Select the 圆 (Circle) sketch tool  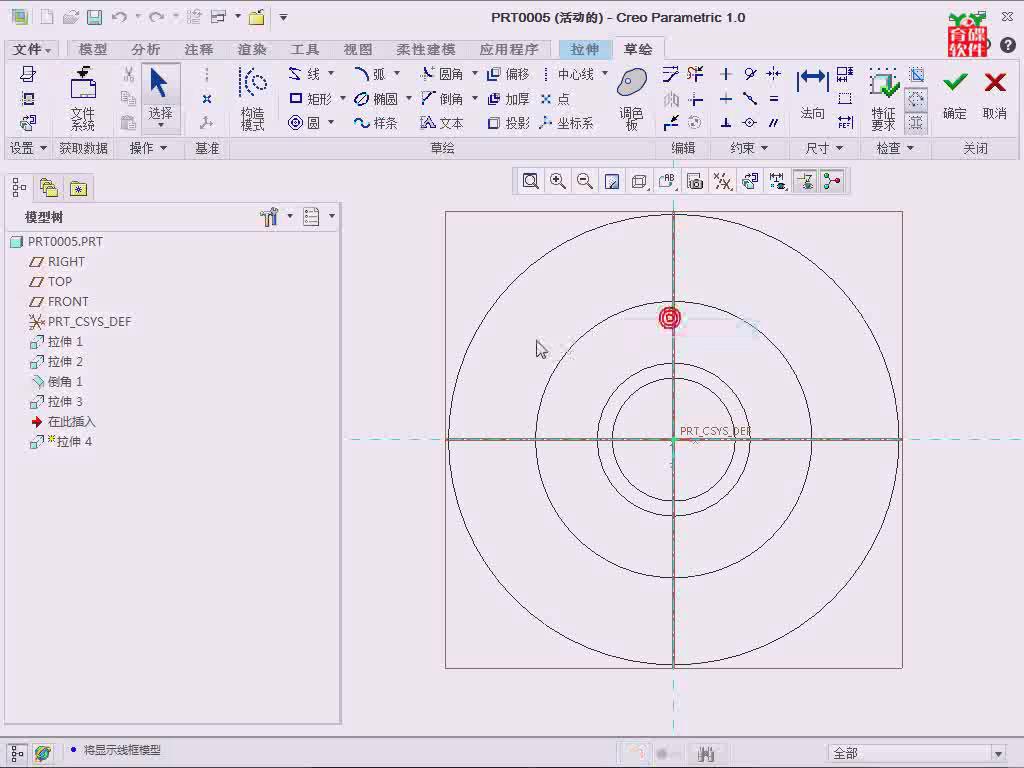coord(304,123)
